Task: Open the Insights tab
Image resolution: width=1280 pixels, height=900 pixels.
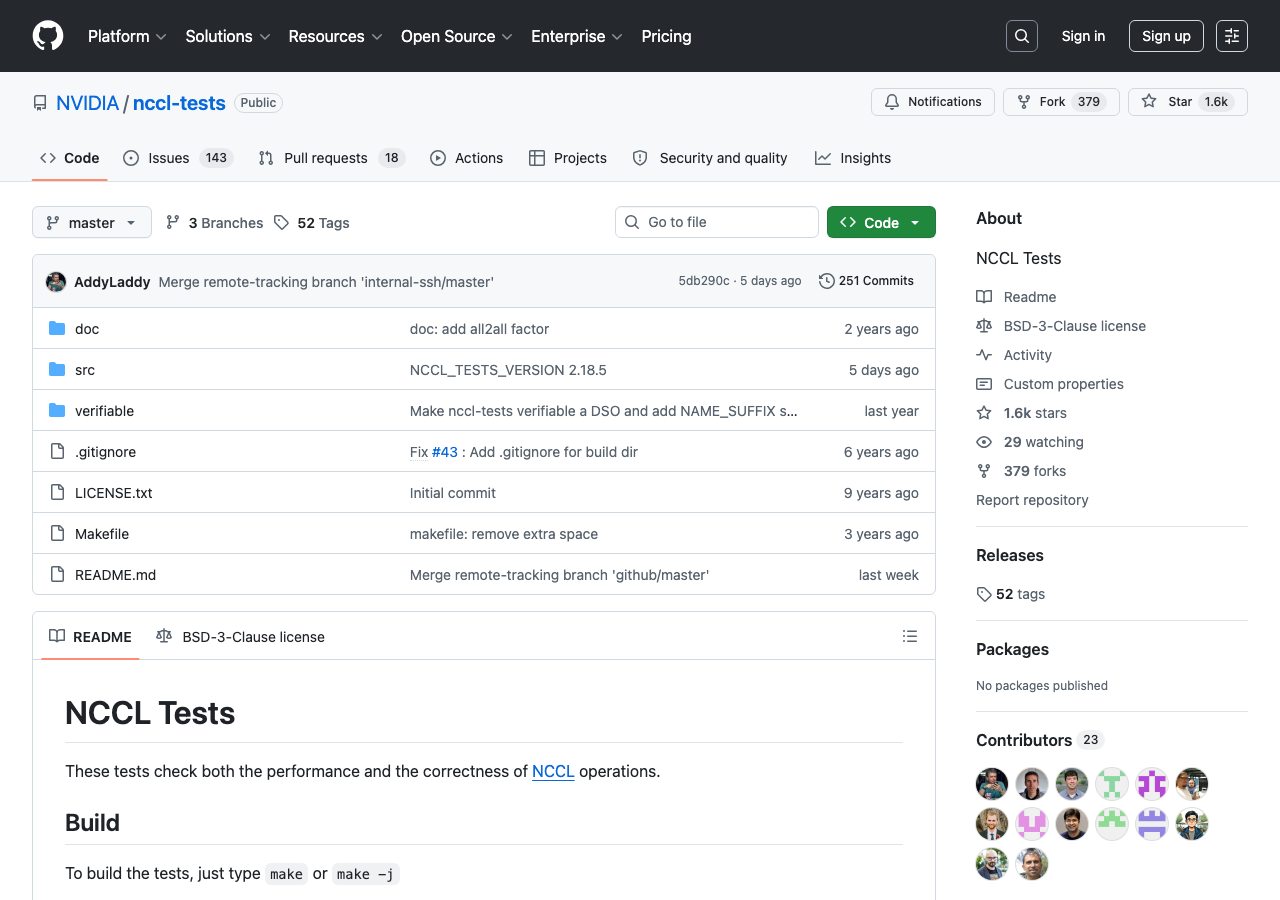Action: [853, 158]
